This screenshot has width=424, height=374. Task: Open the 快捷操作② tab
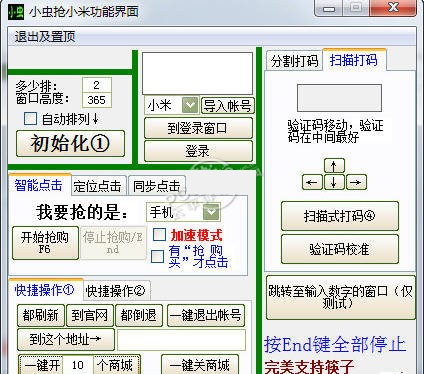116,291
